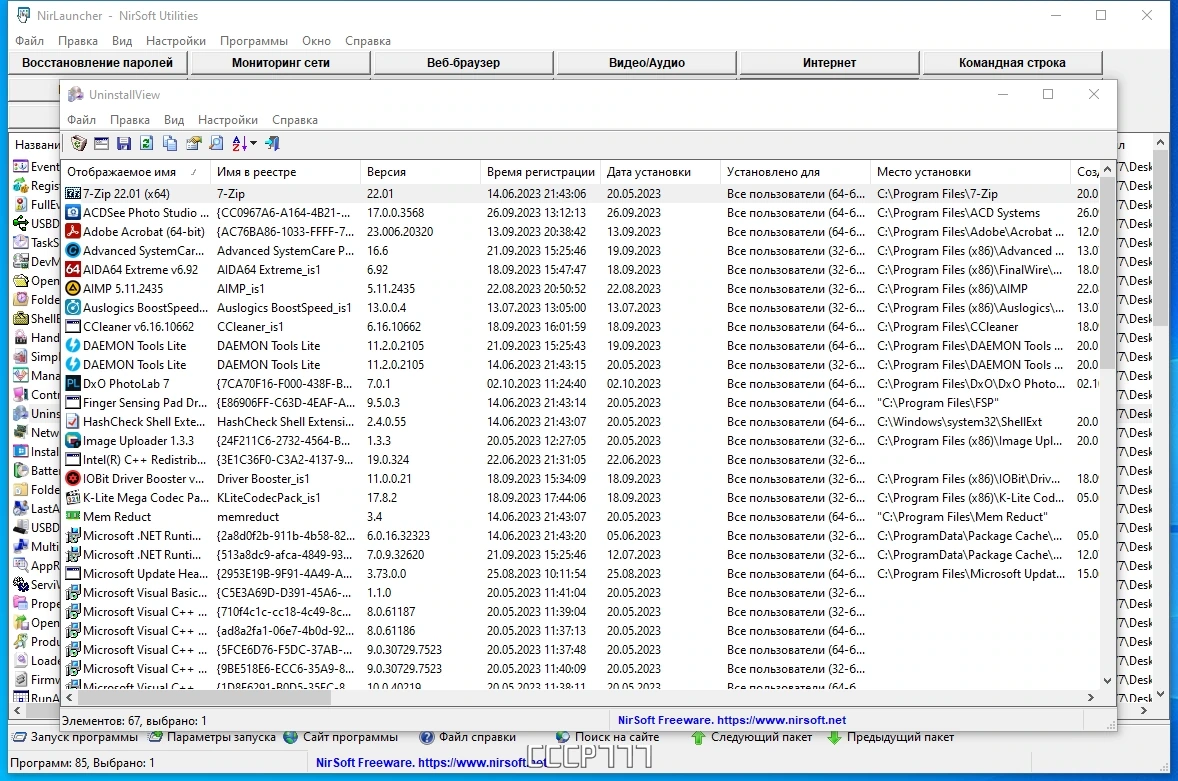1178x781 pixels.
Task: Switch to the Веб-браузер tab
Action: pyautogui.click(x=463, y=63)
